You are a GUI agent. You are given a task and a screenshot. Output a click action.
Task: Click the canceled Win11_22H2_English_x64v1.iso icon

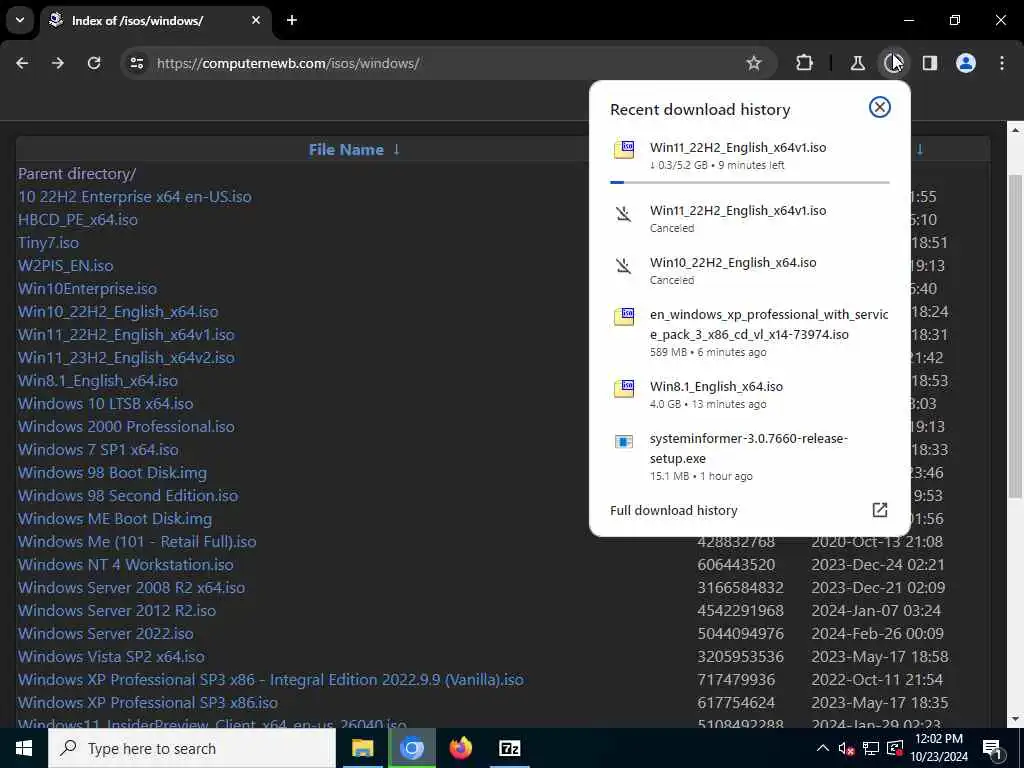click(624, 214)
